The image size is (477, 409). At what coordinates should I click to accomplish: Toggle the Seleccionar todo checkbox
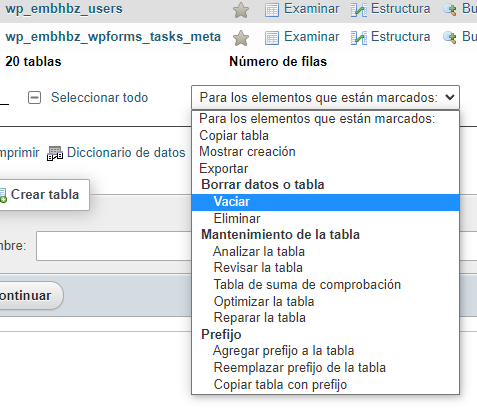point(34,98)
